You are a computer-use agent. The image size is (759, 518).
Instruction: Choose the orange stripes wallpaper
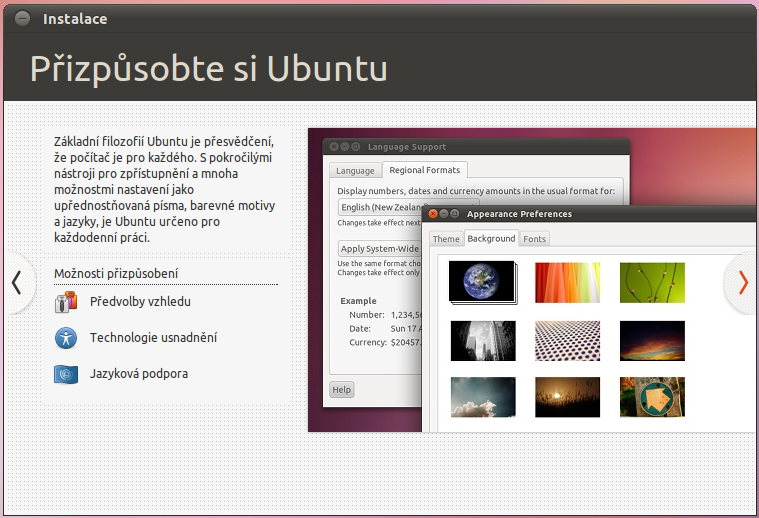coord(567,283)
